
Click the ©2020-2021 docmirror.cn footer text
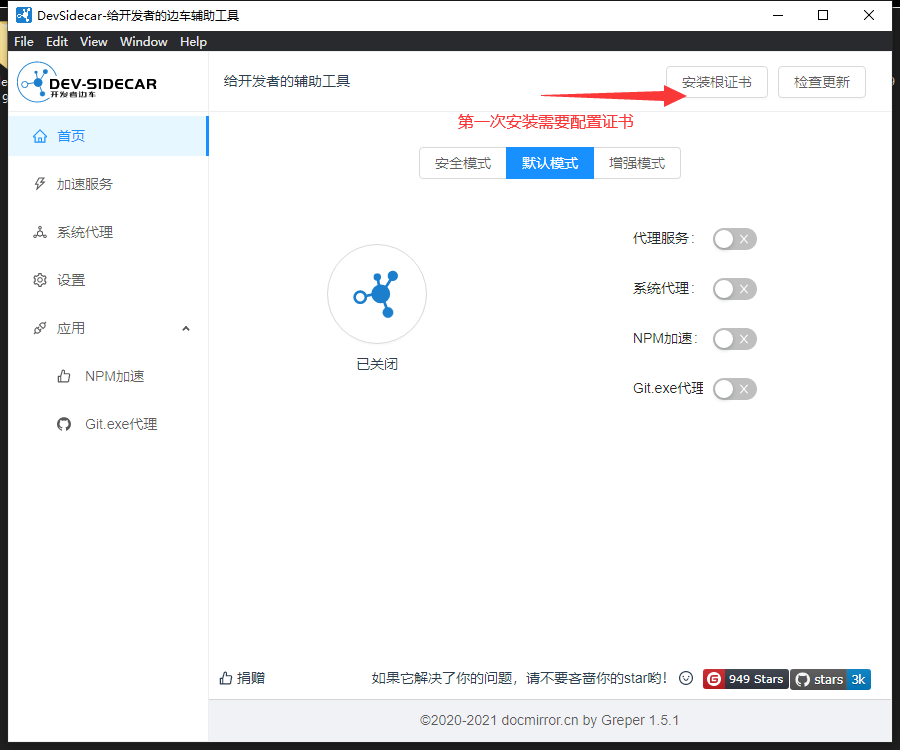[x=549, y=720]
